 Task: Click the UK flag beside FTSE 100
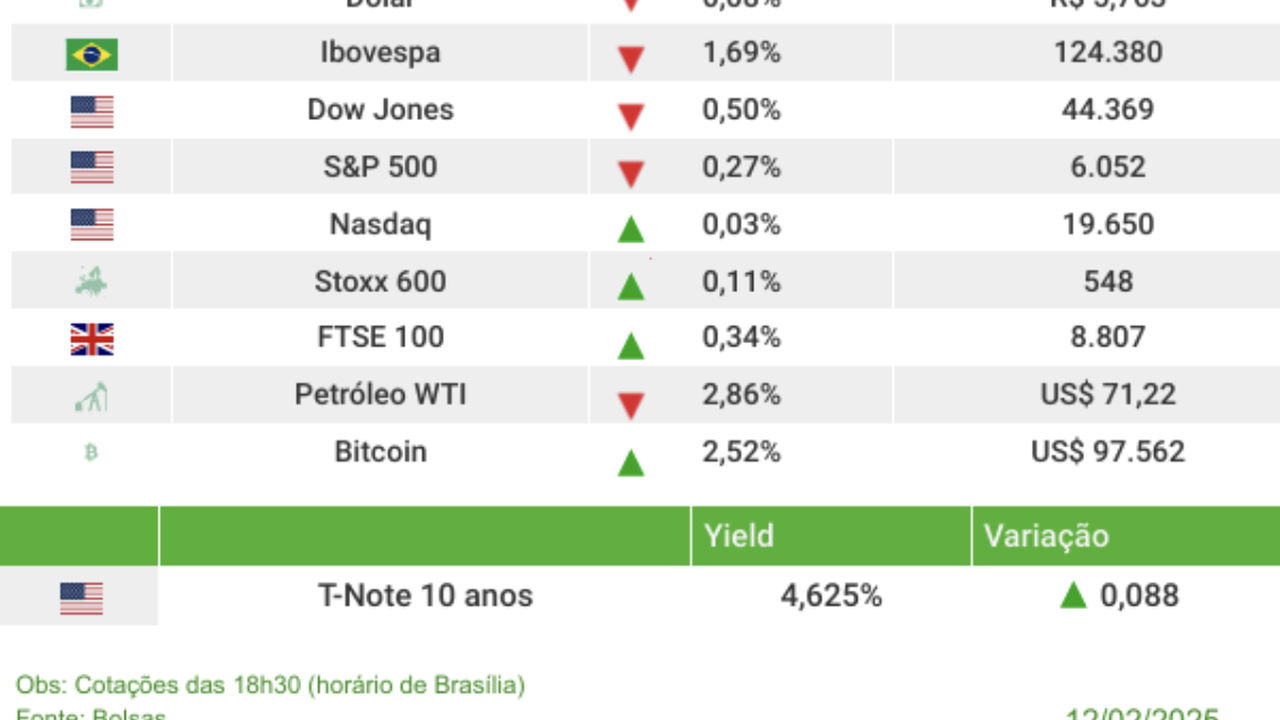tap(92, 340)
